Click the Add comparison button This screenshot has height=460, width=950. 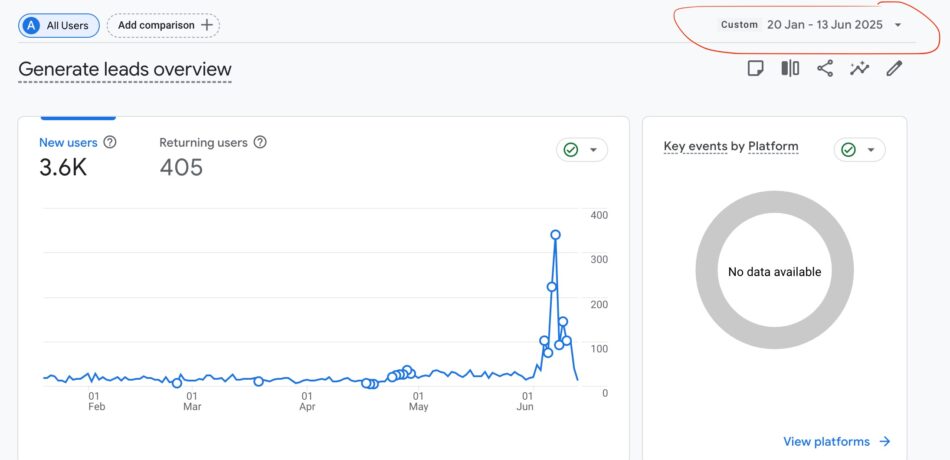[163, 25]
